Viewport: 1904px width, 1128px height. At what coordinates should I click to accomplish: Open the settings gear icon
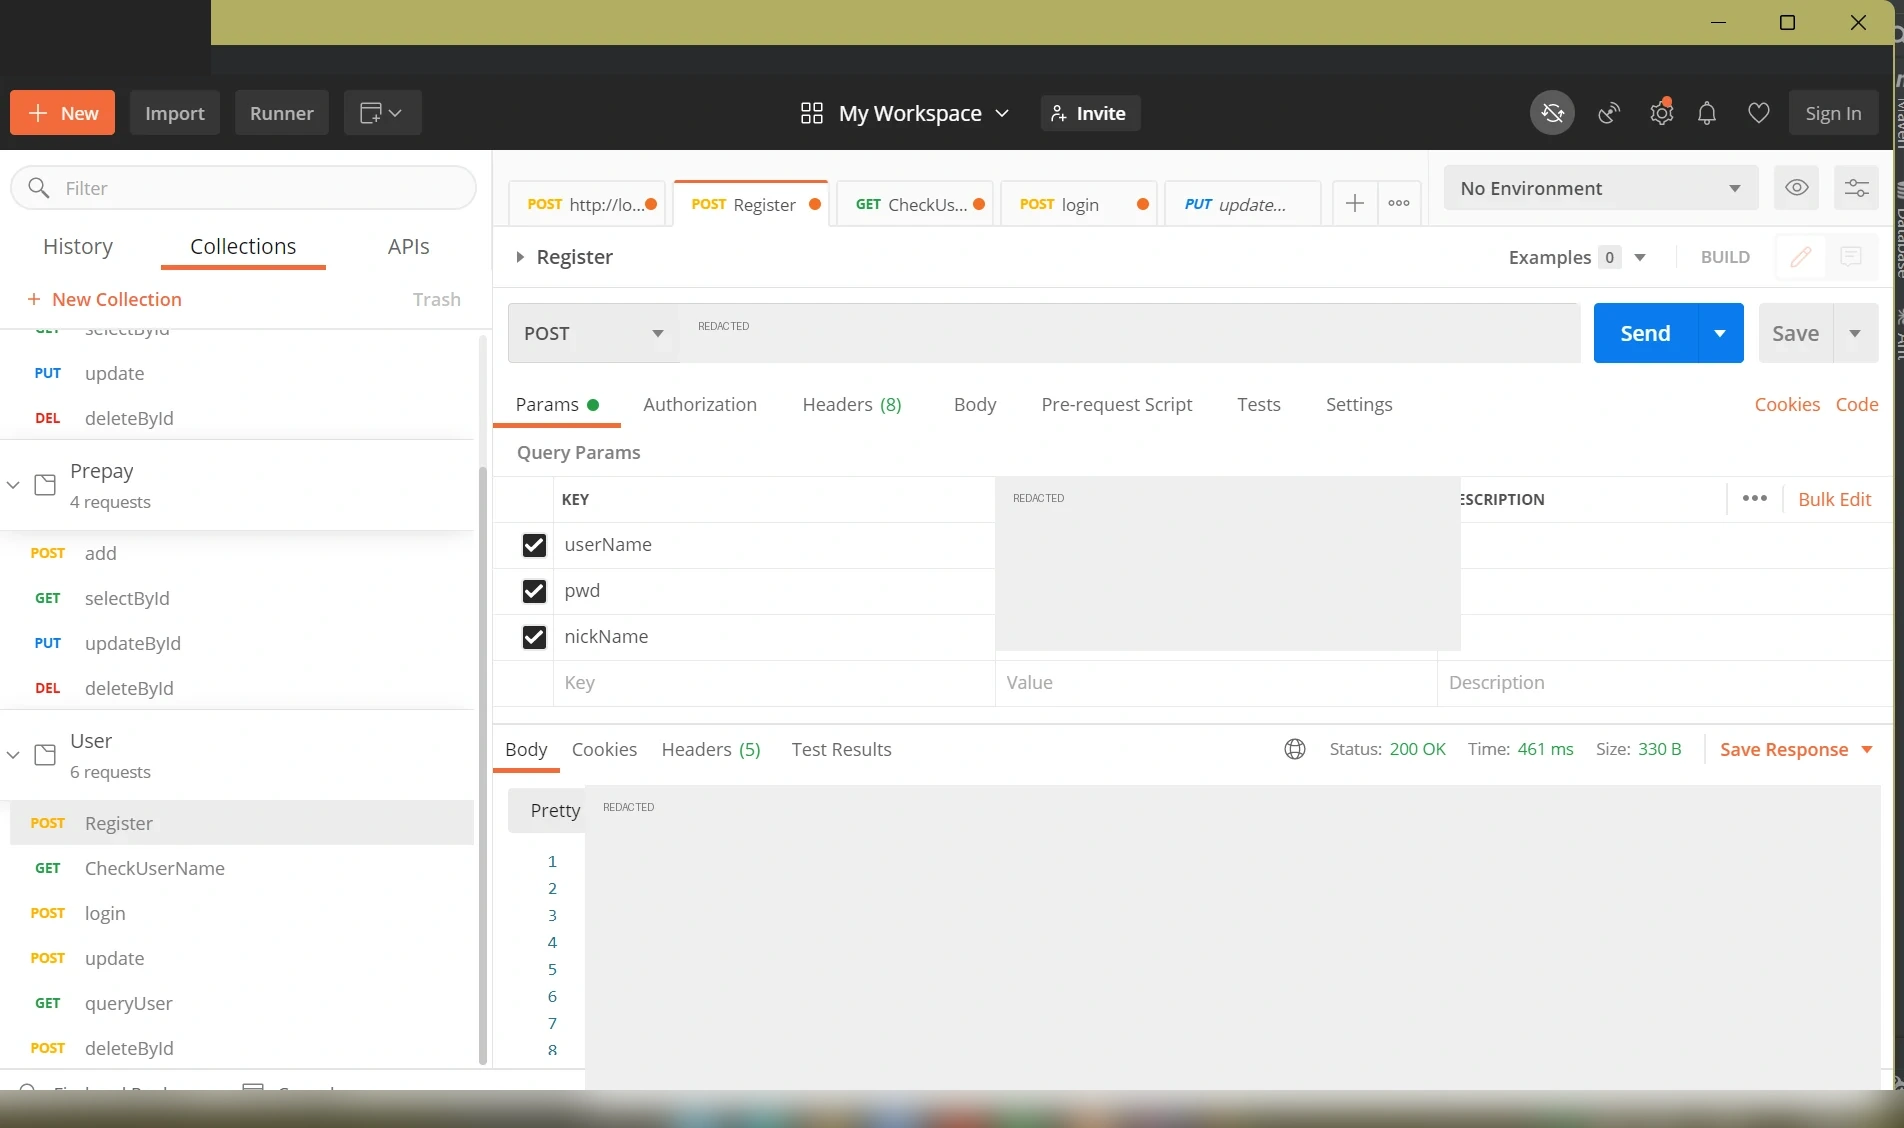[x=1661, y=113]
